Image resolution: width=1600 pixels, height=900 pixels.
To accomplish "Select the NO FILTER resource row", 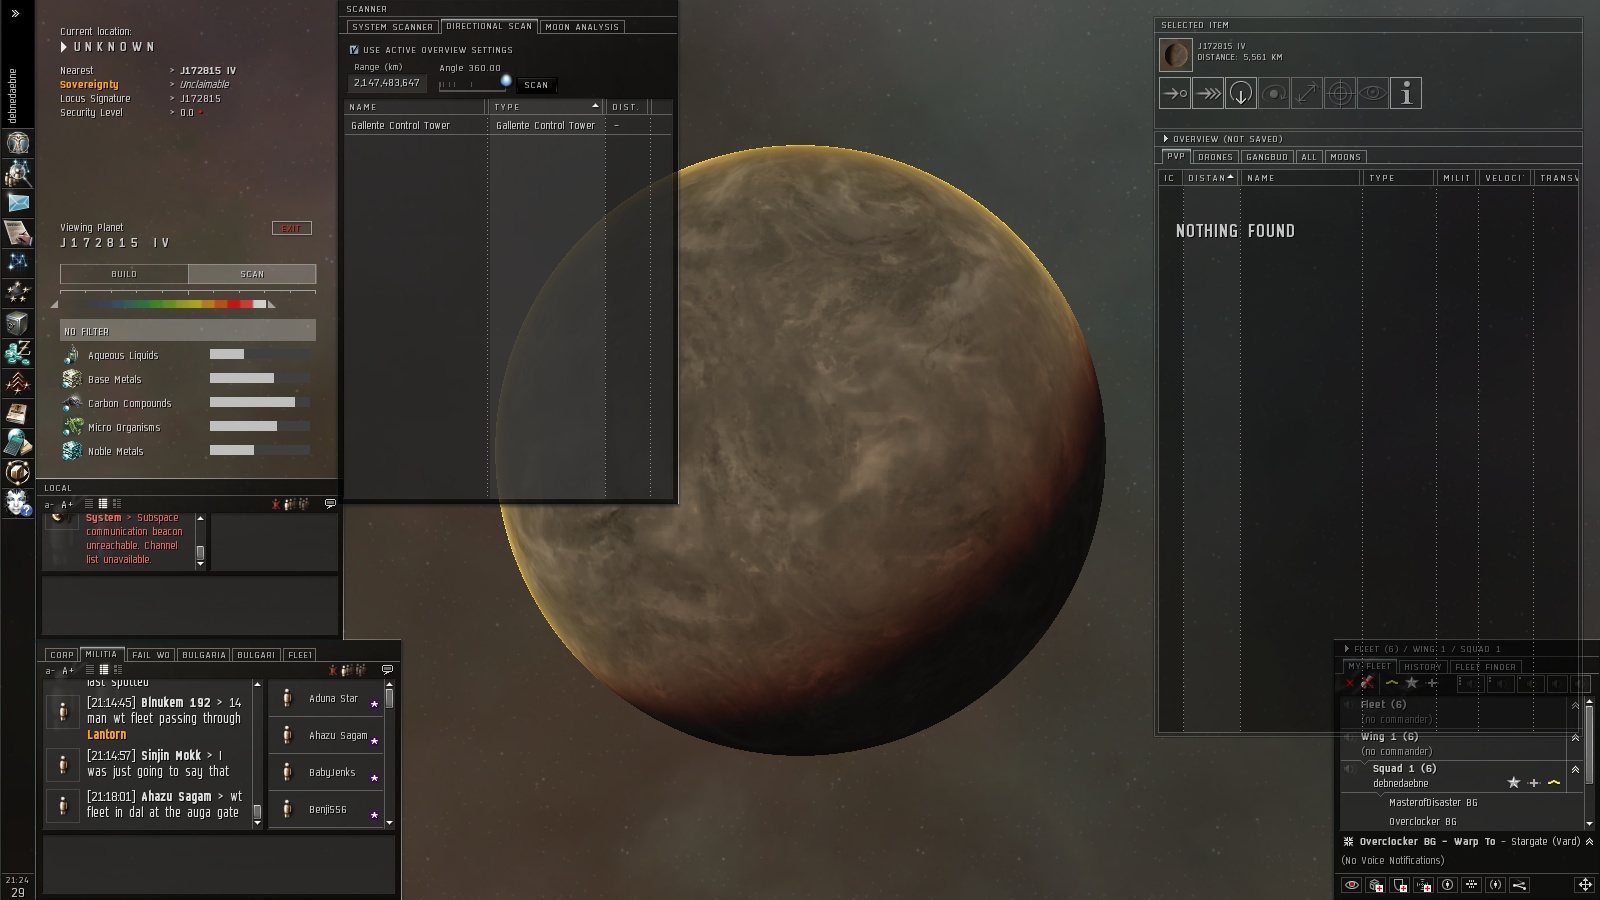I will click(188, 331).
